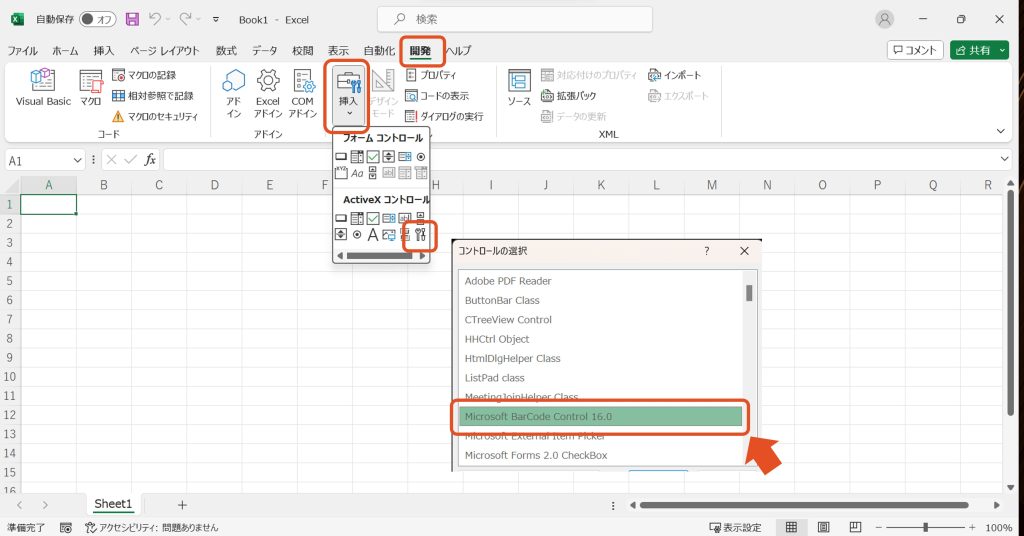Image resolution: width=1024 pixels, height=536 pixels.
Task: Click the ActiveX More Controls icon
Action: point(421,234)
